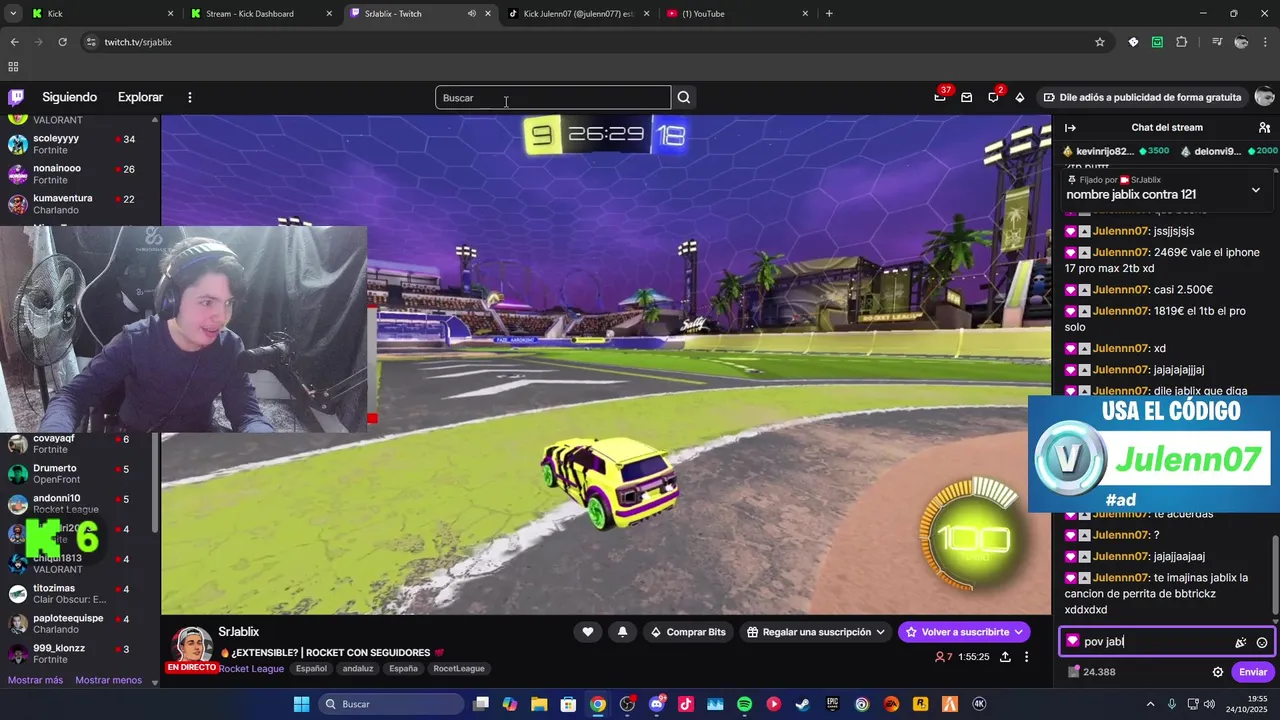Open the stream options three-dot menu
This screenshot has height=720, width=1280.
click(x=1026, y=657)
